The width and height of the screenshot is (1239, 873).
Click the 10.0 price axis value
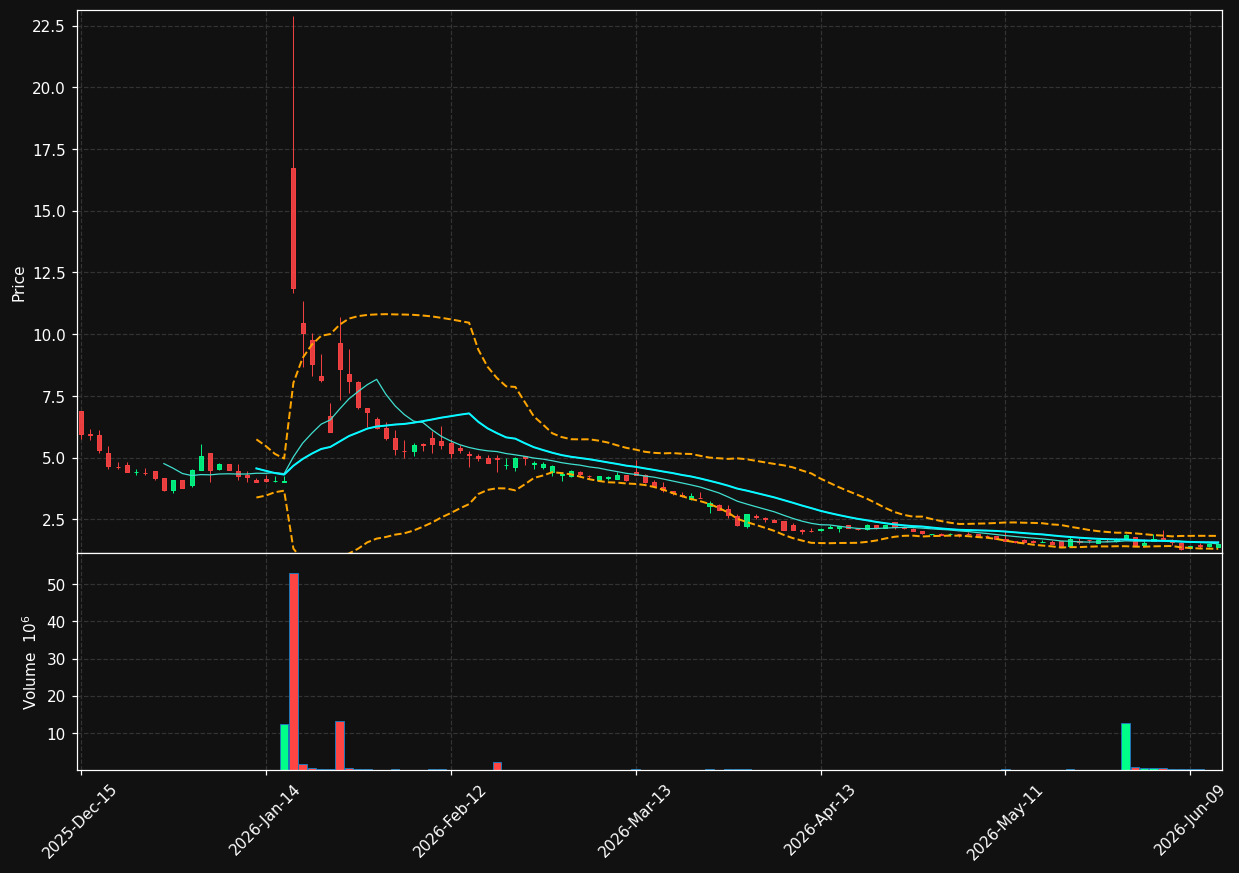49,335
